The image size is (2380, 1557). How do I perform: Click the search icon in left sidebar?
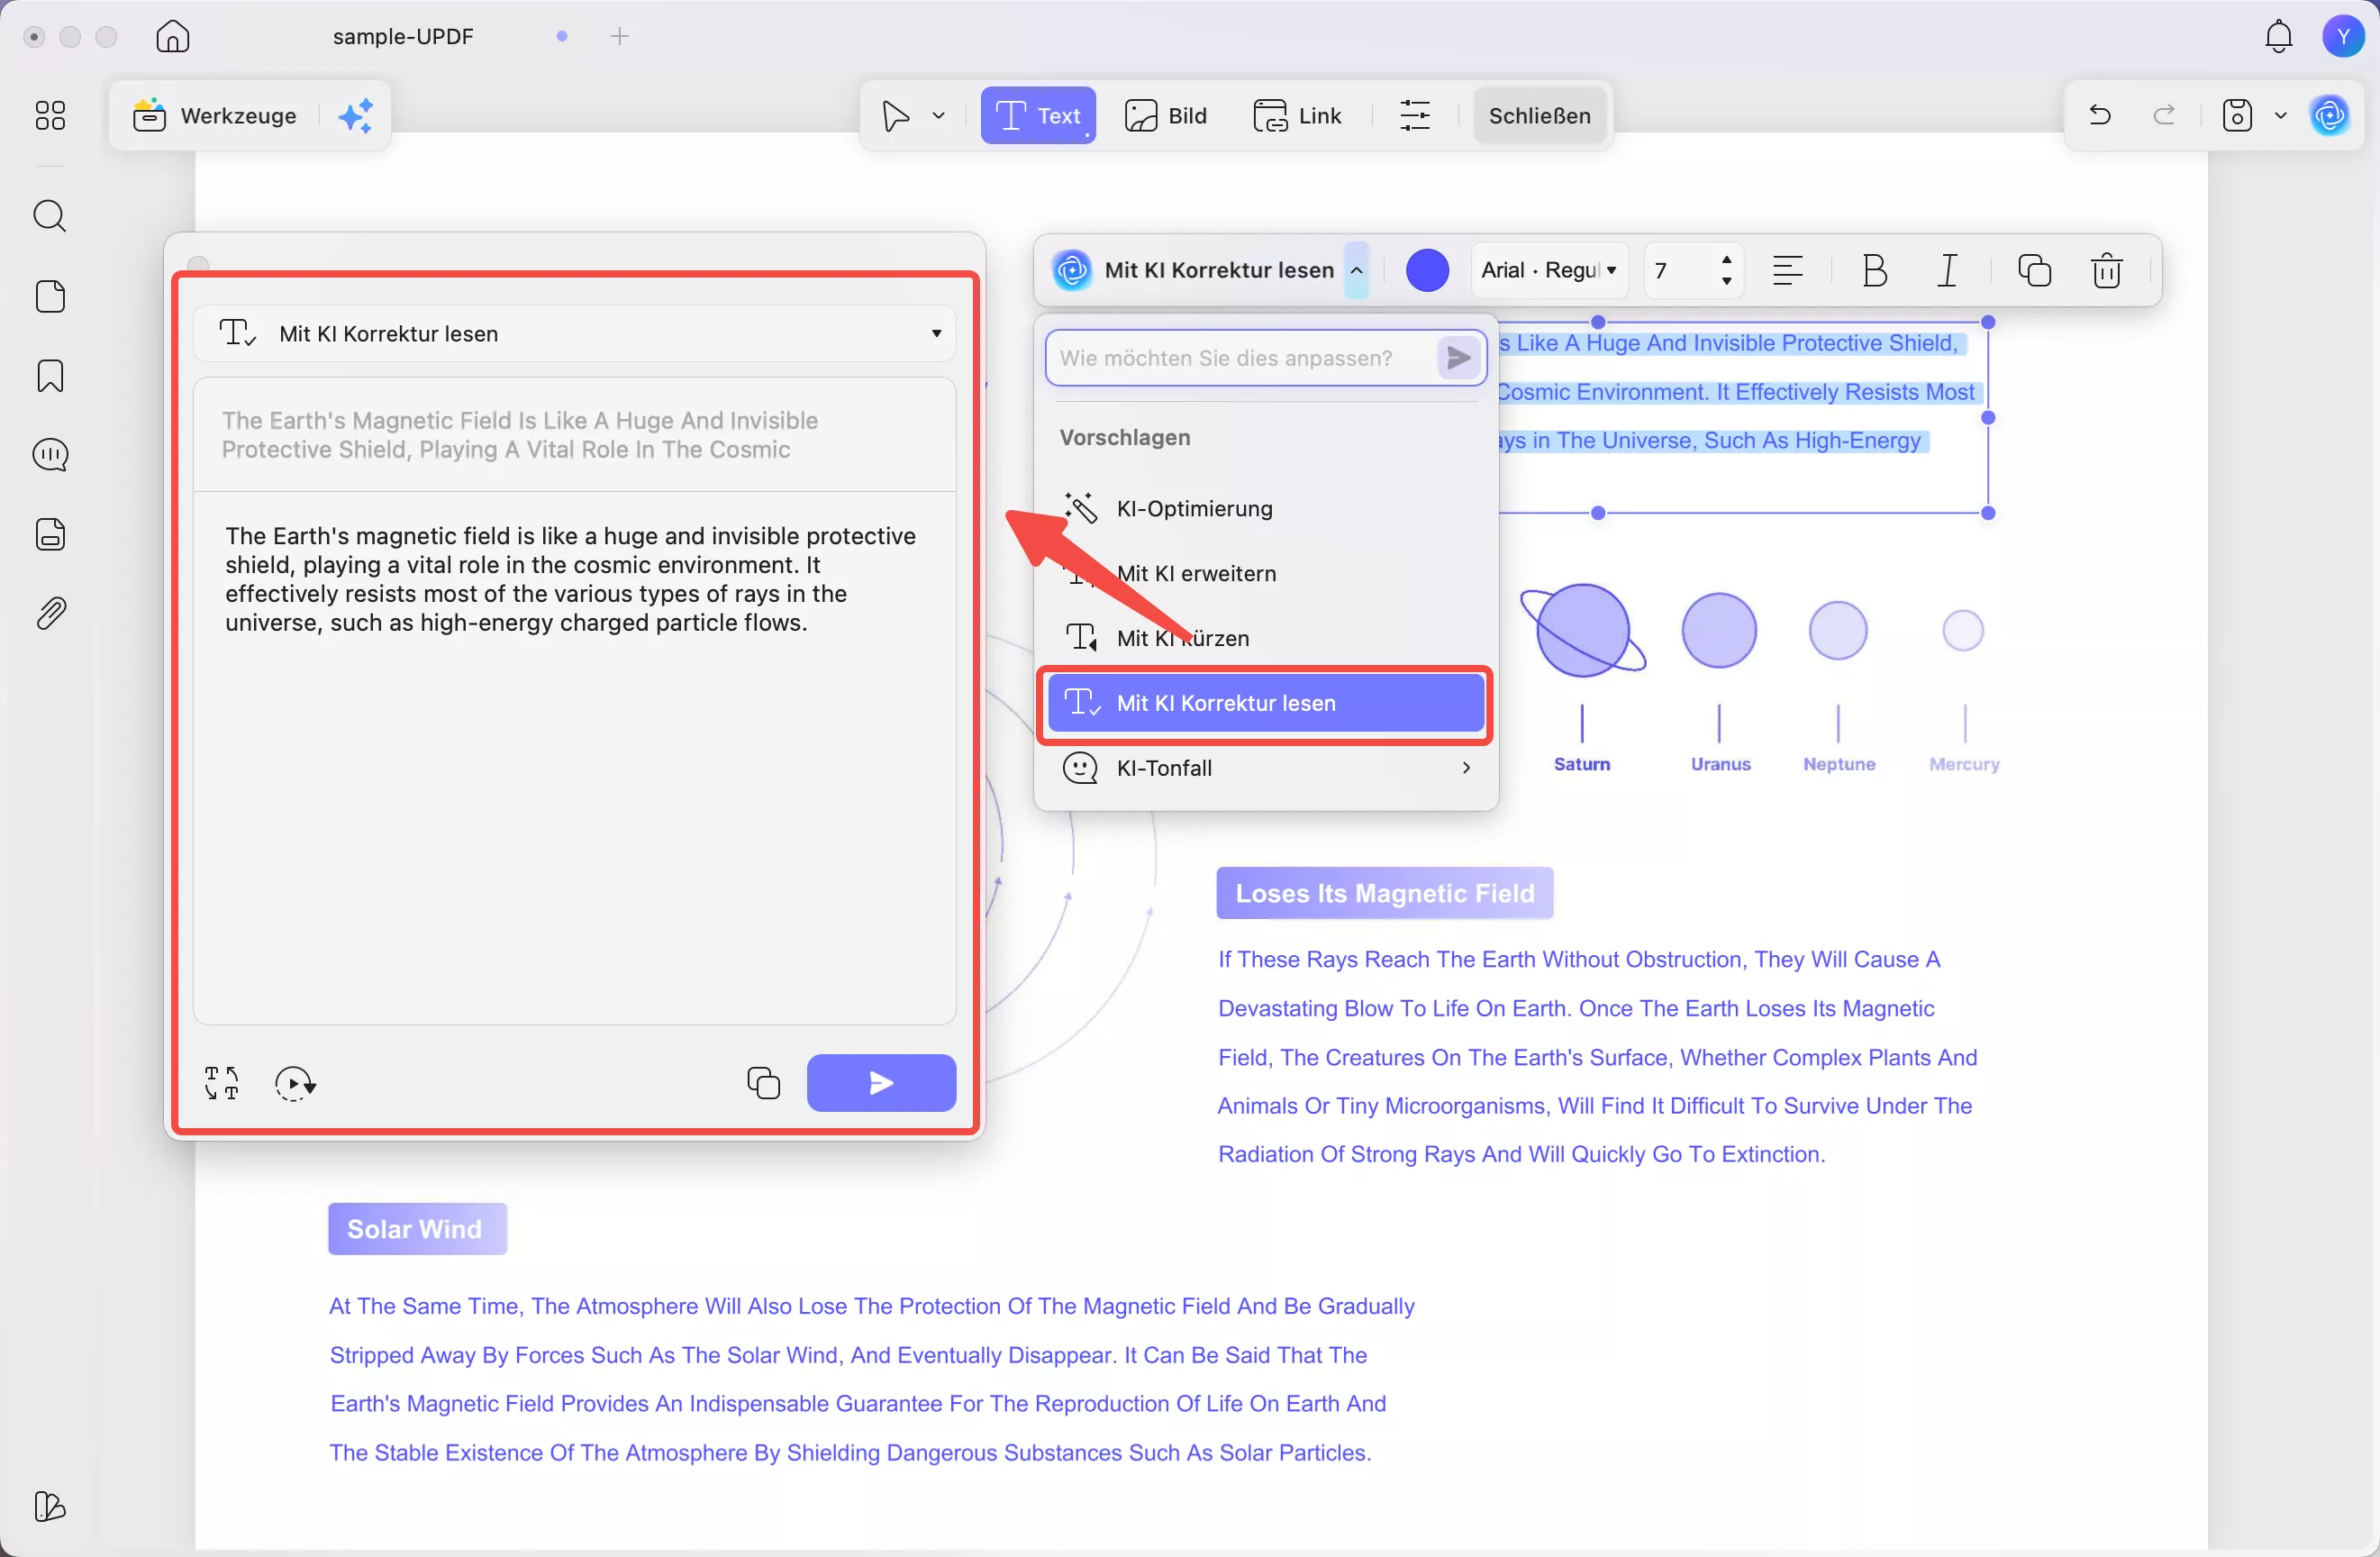tap(50, 216)
